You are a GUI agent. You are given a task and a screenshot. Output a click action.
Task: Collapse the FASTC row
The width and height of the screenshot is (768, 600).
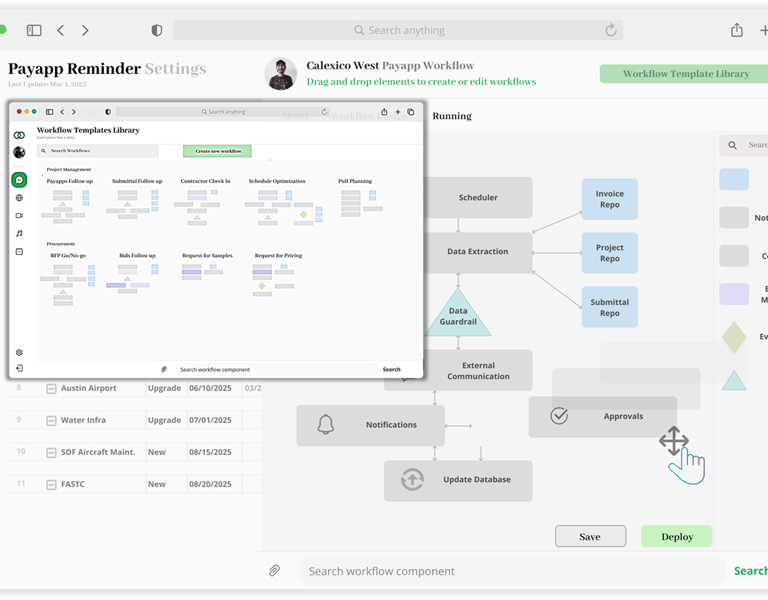click(51, 484)
